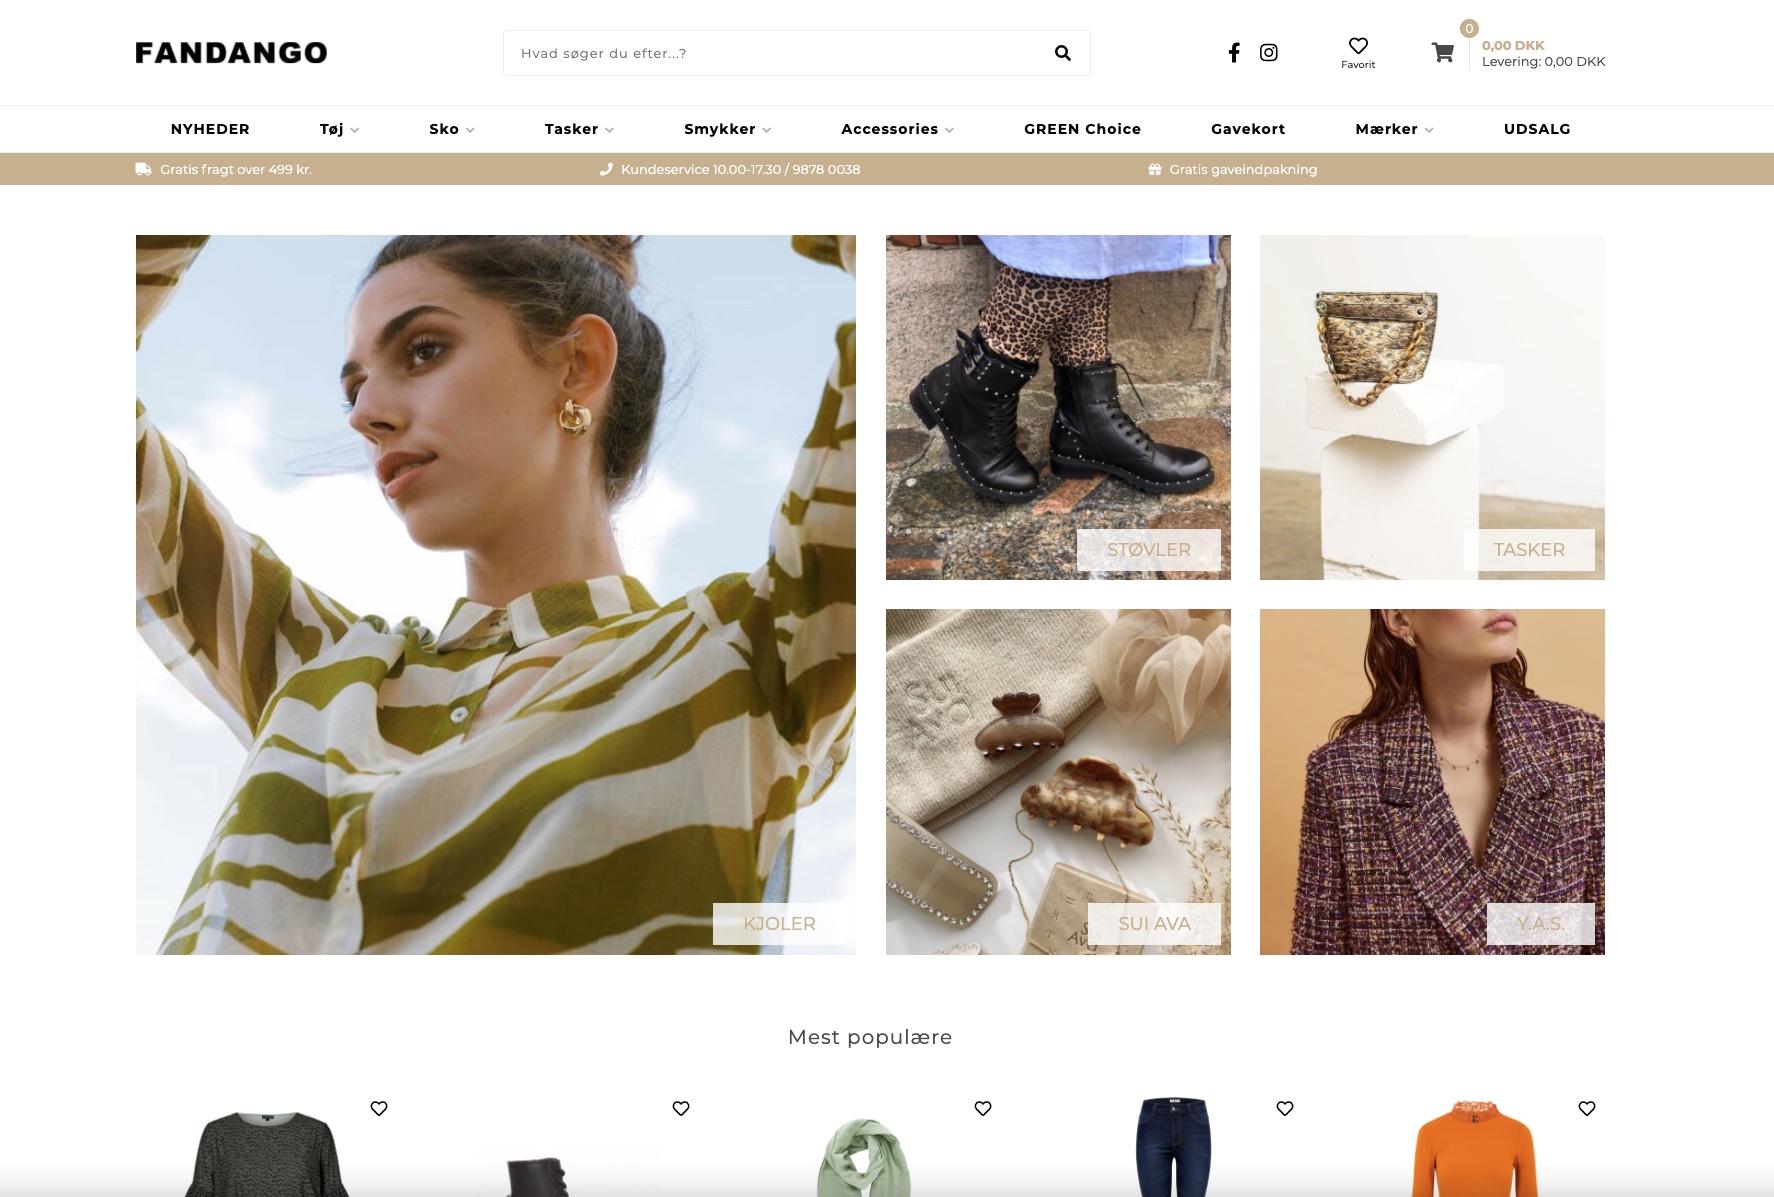Open the KJOLER category link
Viewport: 1774px width, 1197px height.
[779, 924]
